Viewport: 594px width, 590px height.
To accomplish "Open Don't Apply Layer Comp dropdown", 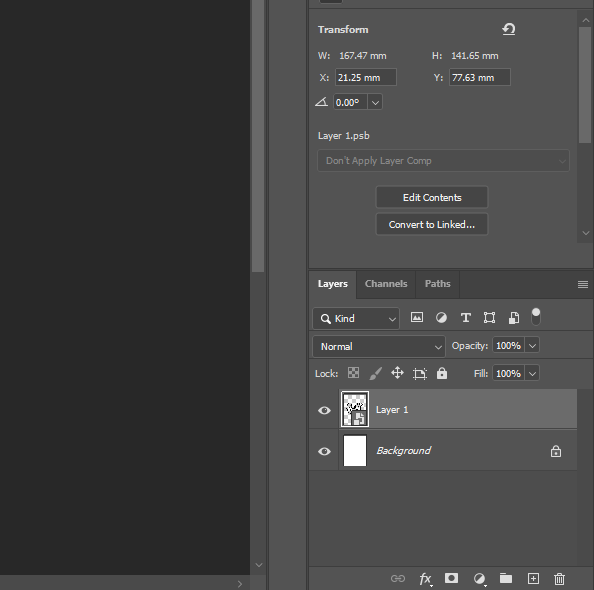I will [x=443, y=161].
